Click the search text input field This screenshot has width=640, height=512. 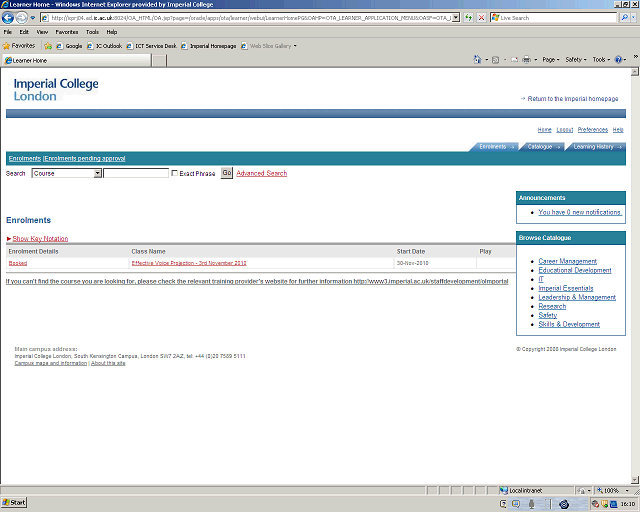point(136,173)
